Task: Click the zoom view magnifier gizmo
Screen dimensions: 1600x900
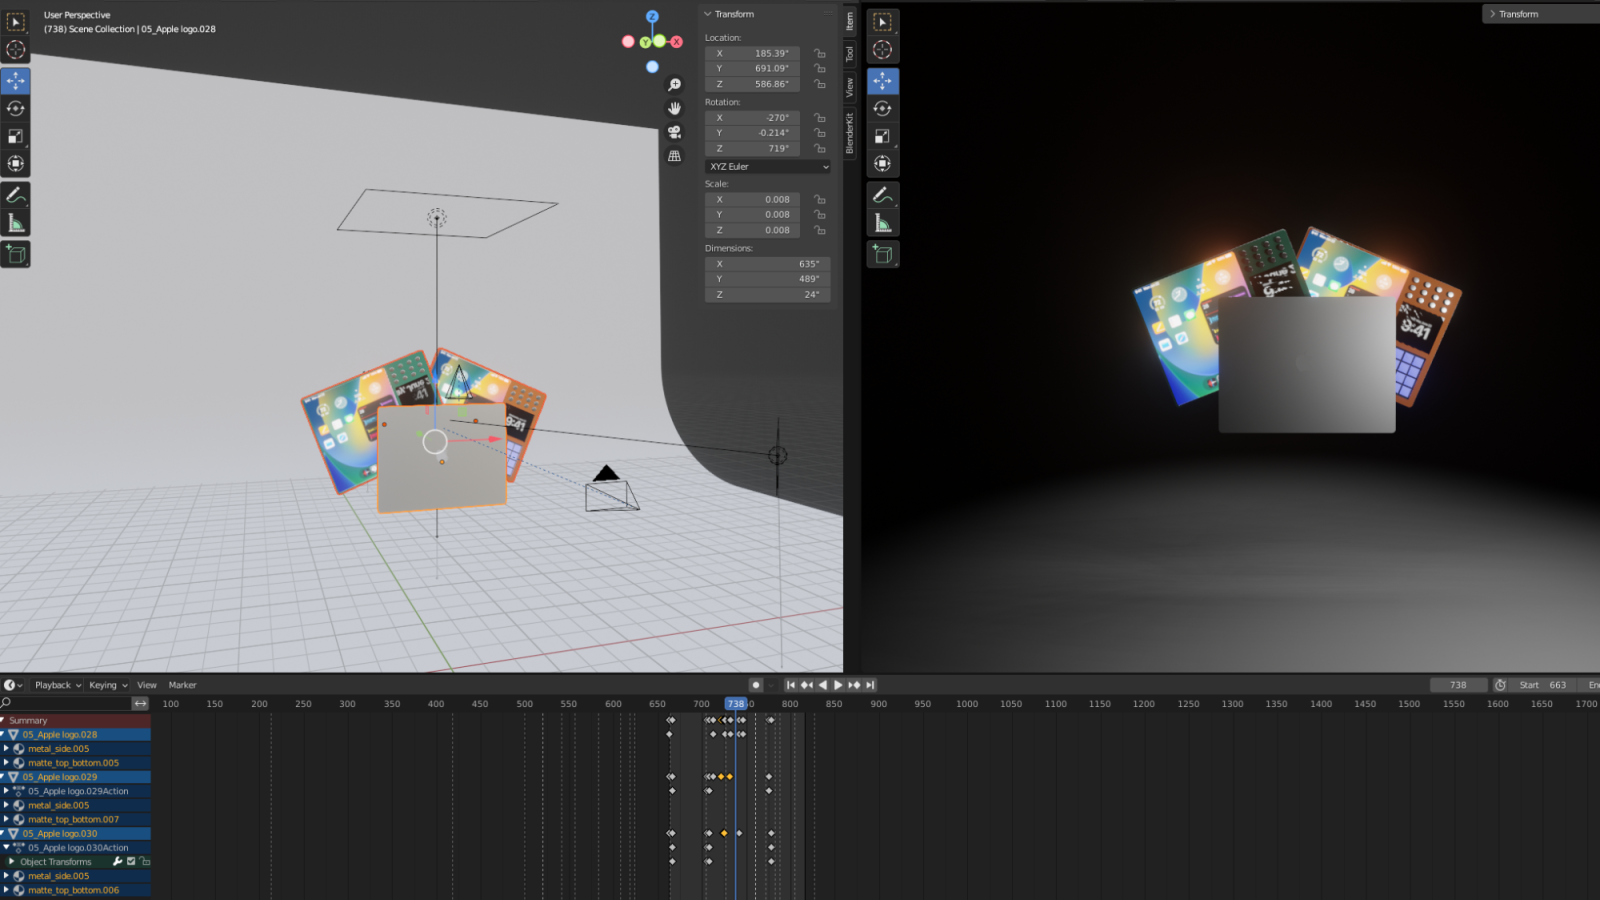Action: coord(675,85)
